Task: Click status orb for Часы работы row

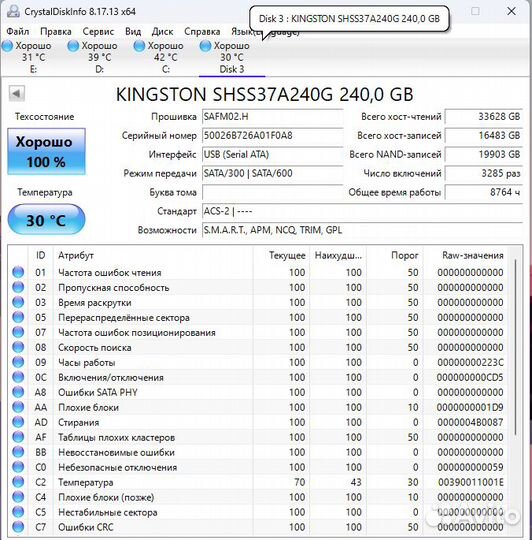Action: pos(18,362)
